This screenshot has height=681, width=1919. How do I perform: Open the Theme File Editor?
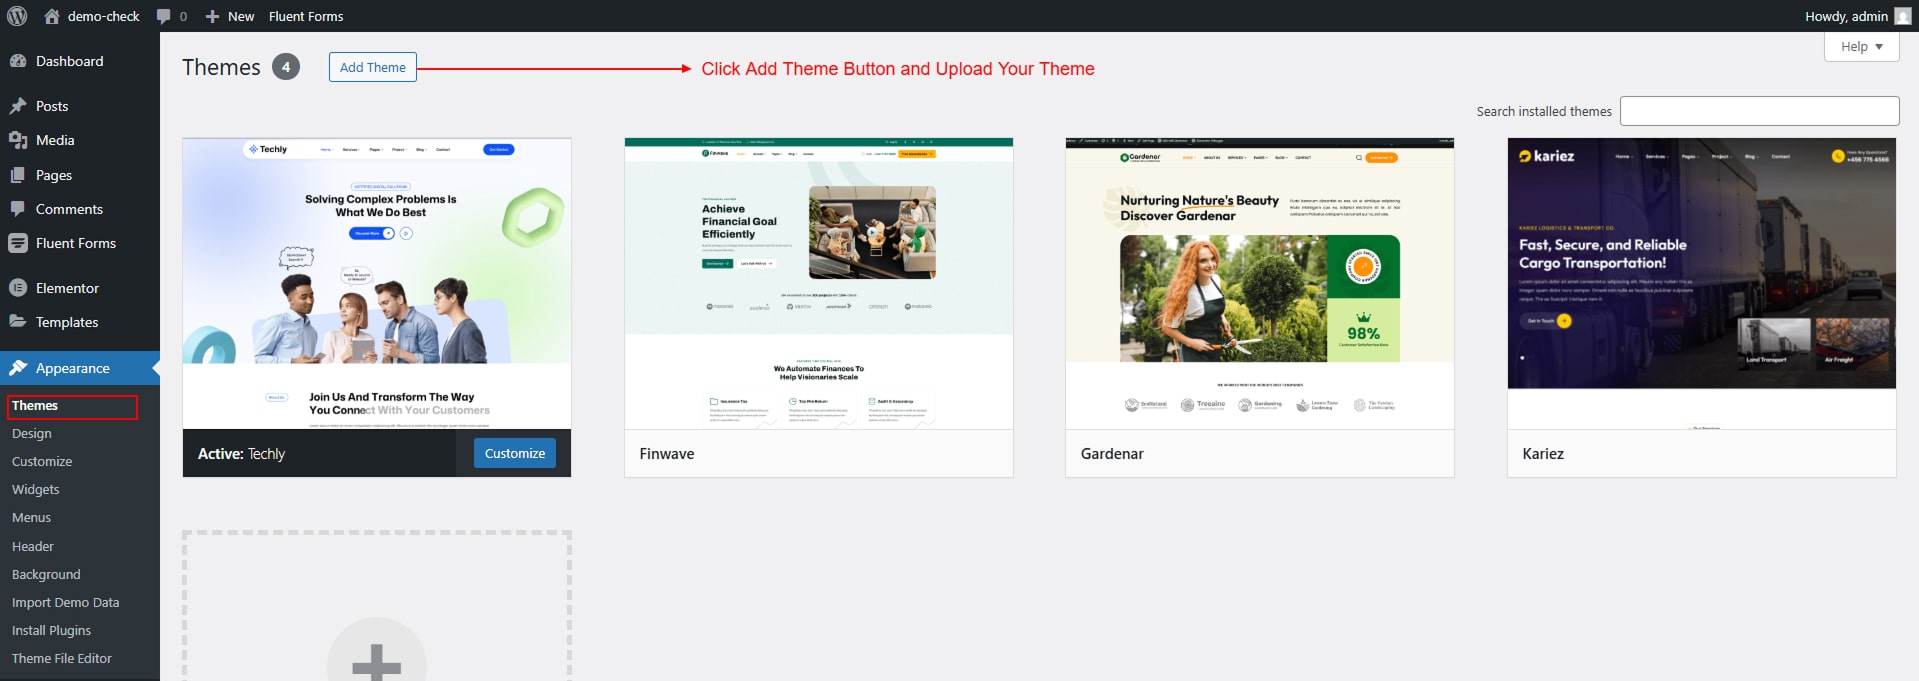coord(62,659)
